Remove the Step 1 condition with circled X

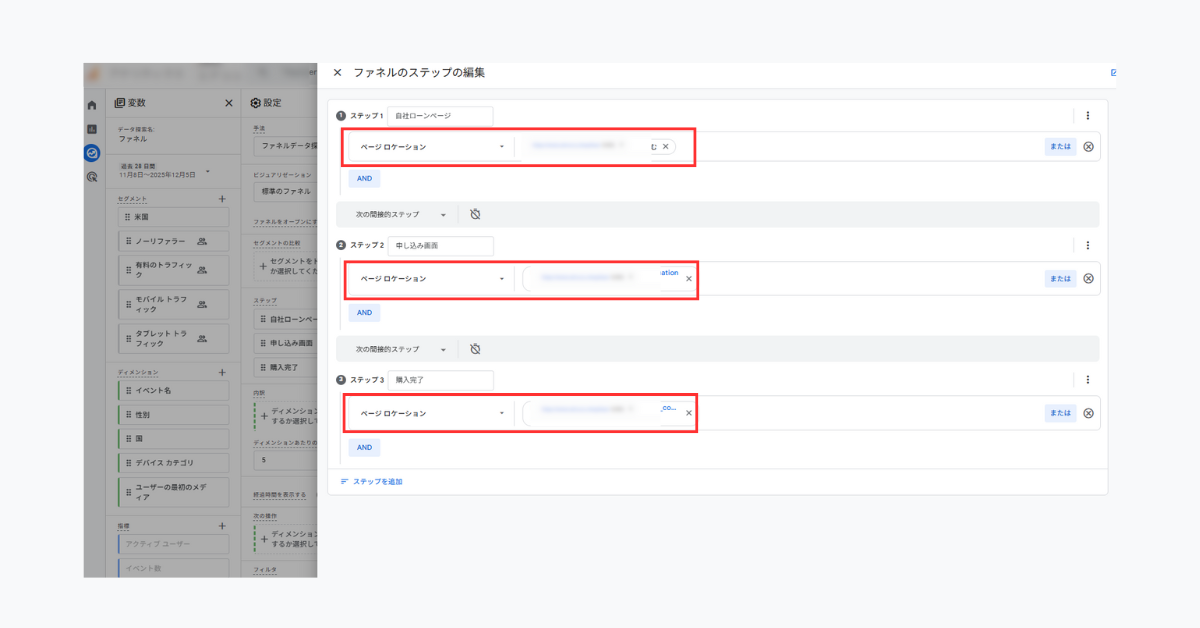(x=1088, y=147)
